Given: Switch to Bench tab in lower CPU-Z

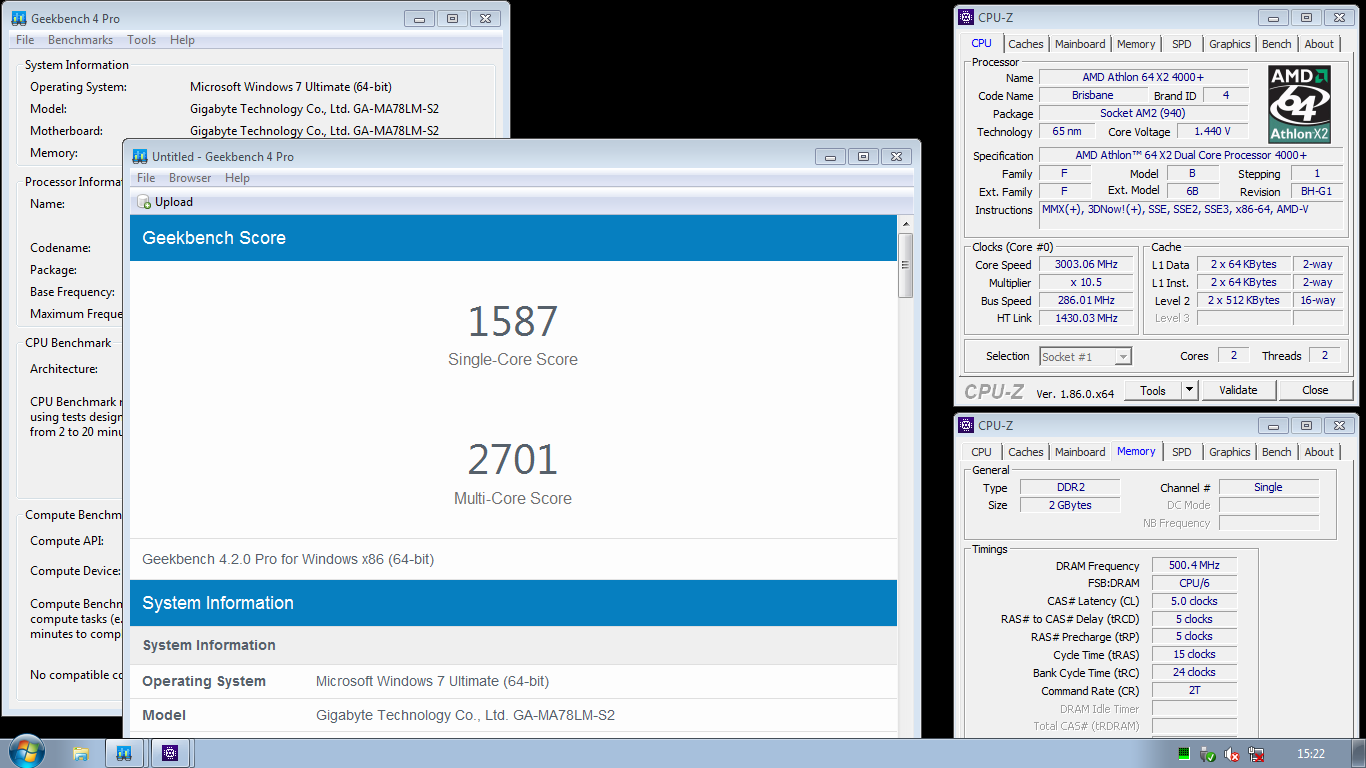Looking at the screenshot, I should [1277, 452].
